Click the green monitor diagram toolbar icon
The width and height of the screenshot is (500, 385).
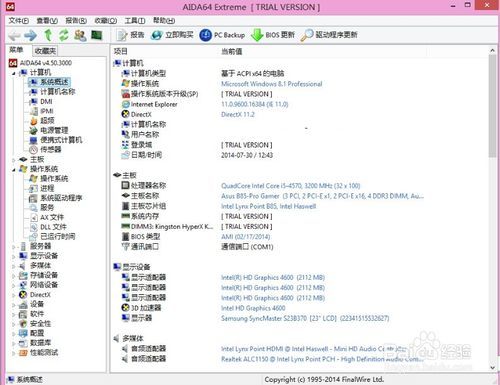click(x=97, y=35)
